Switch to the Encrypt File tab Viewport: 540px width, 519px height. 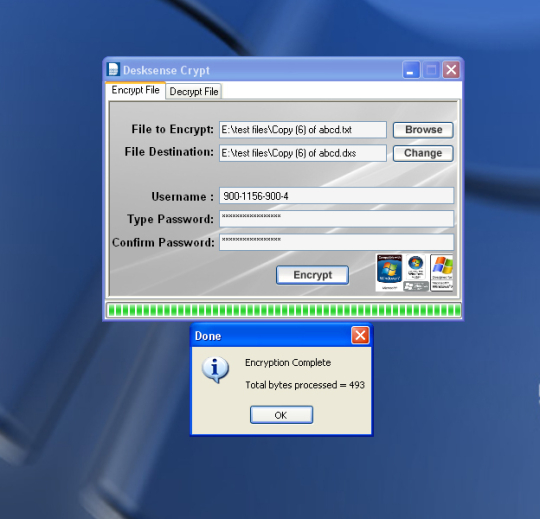tap(135, 90)
